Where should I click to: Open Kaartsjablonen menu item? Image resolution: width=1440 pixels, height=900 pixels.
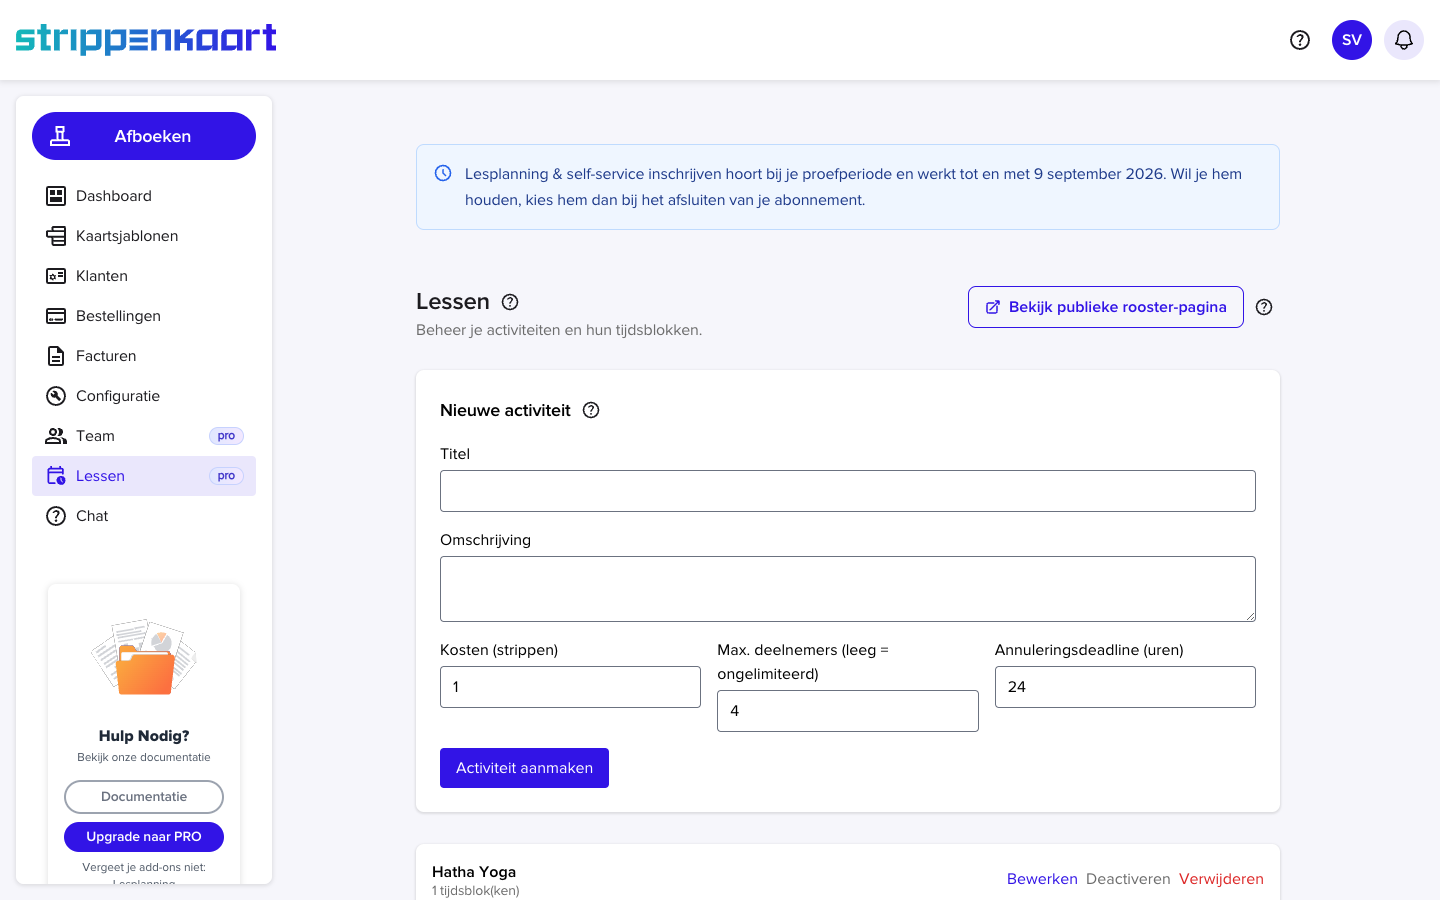[x=144, y=236]
